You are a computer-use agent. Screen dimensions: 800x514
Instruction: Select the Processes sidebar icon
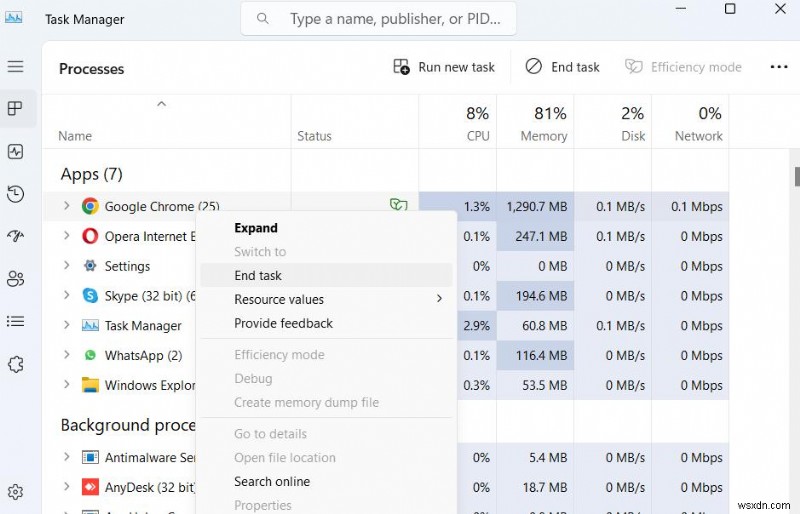(15, 108)
